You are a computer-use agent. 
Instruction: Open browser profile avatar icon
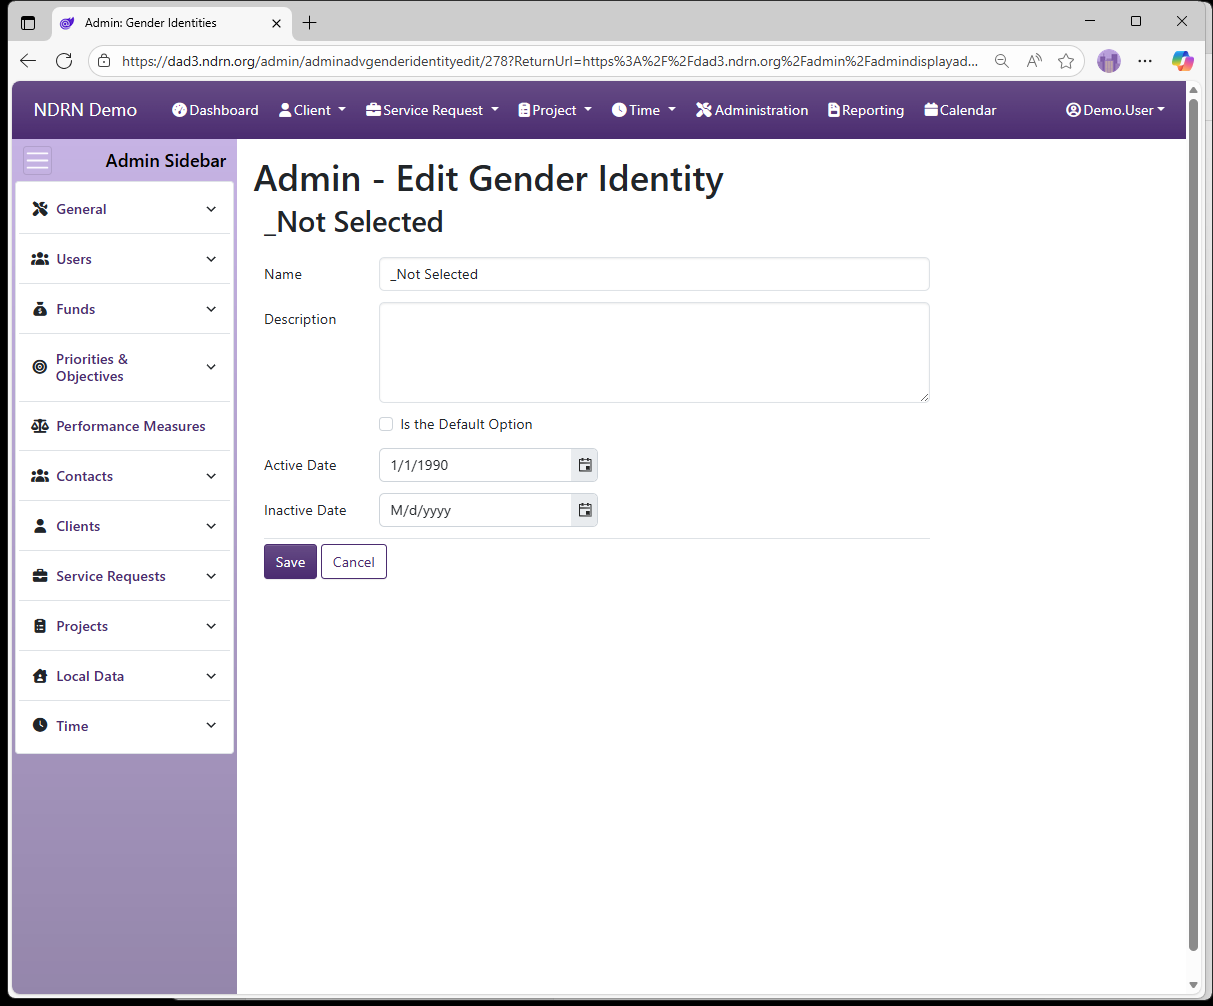point(1109,61)
